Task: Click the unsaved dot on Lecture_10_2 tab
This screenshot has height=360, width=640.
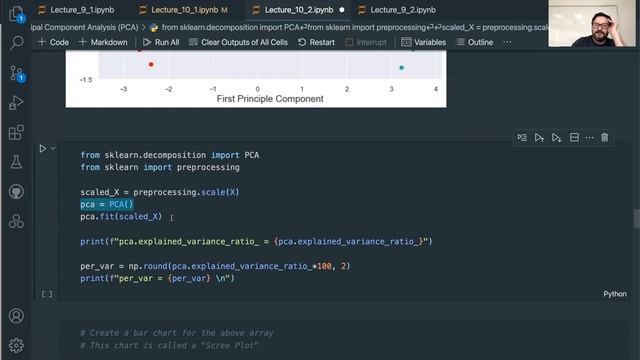Action: [342, 10]
